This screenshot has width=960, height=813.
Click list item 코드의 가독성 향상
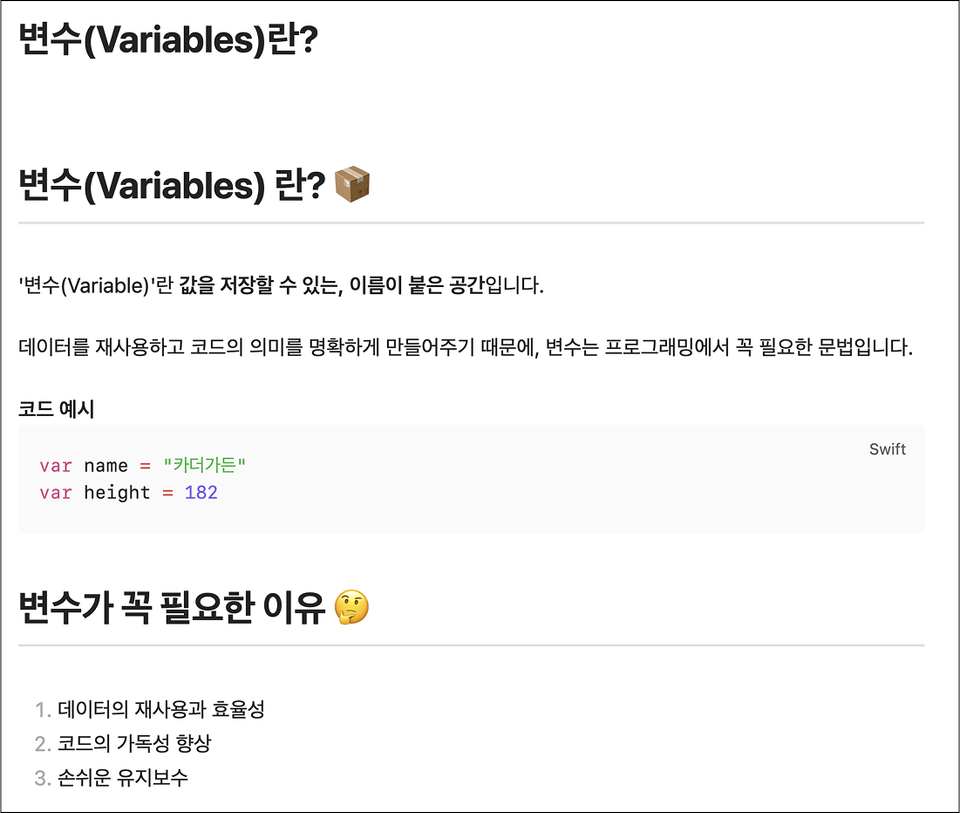coord(134,743)
